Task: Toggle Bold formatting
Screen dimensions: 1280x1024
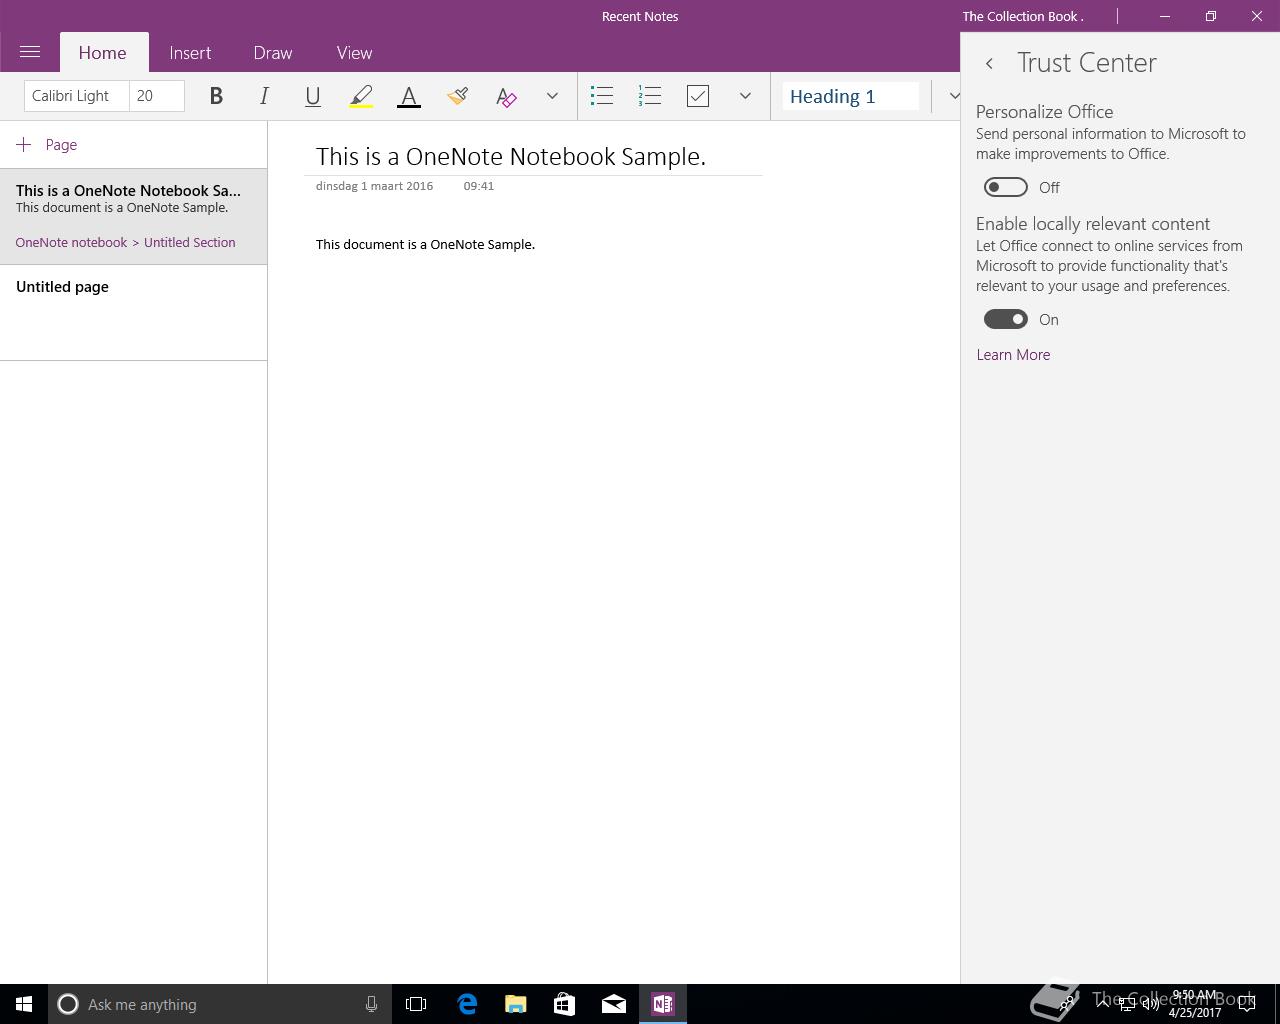Action: 216,96
